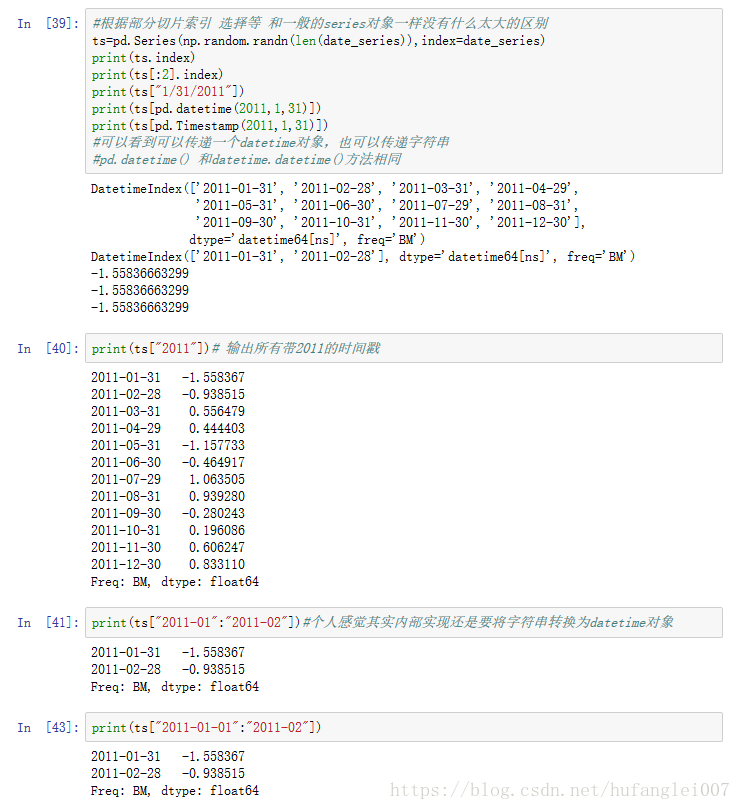Click the pd.Timestamp(2011,1,31) code line

[210, 126]
